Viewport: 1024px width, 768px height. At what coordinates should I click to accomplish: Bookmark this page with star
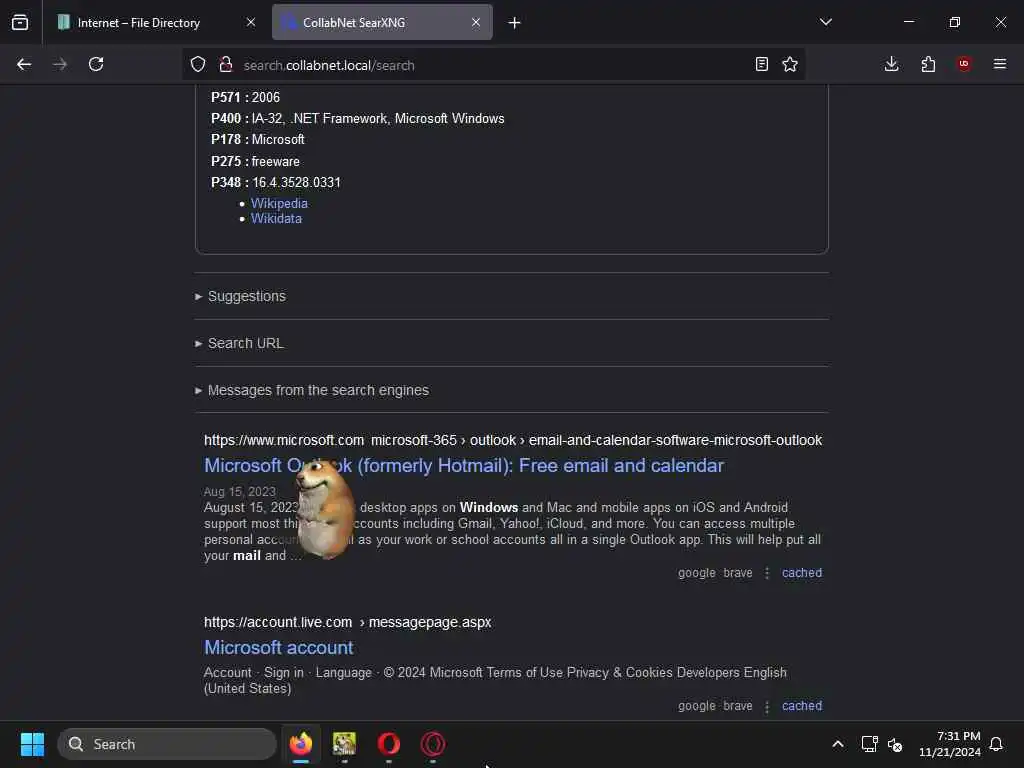(x=790, y=64)
